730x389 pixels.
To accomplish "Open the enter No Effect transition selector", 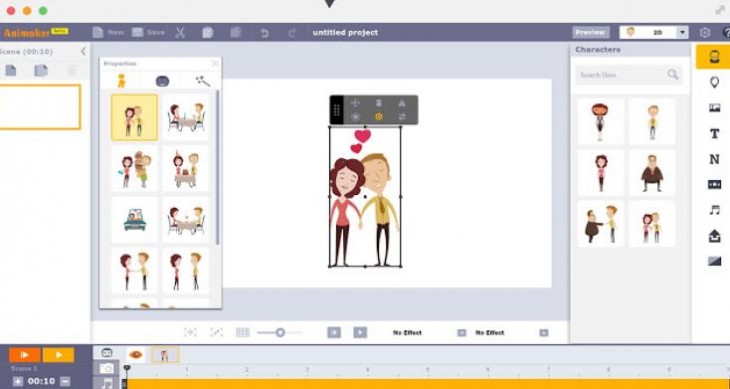I will (407, 333).
